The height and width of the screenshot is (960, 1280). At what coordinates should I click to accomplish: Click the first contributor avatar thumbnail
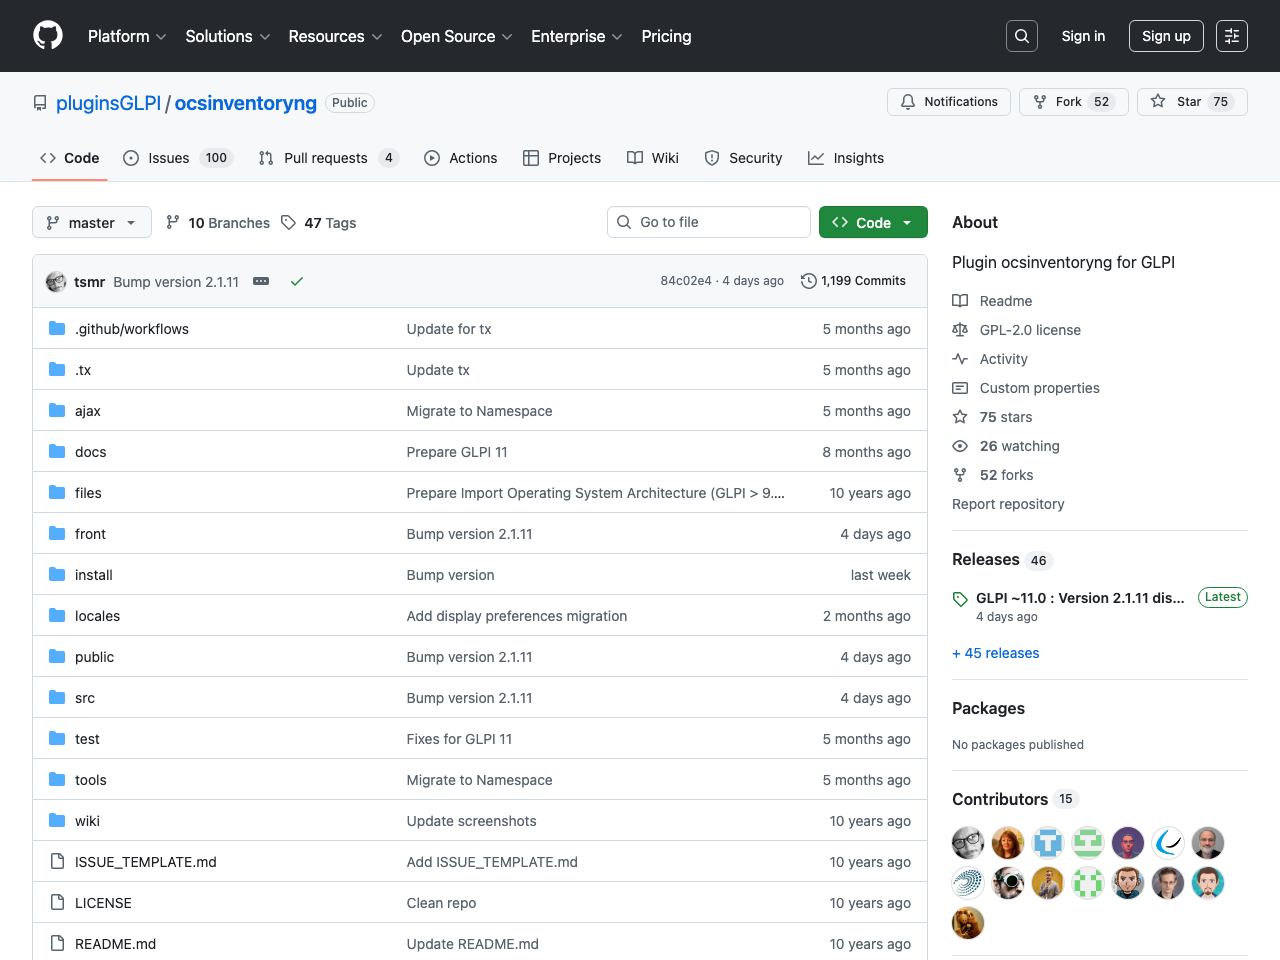click(968, 843)
